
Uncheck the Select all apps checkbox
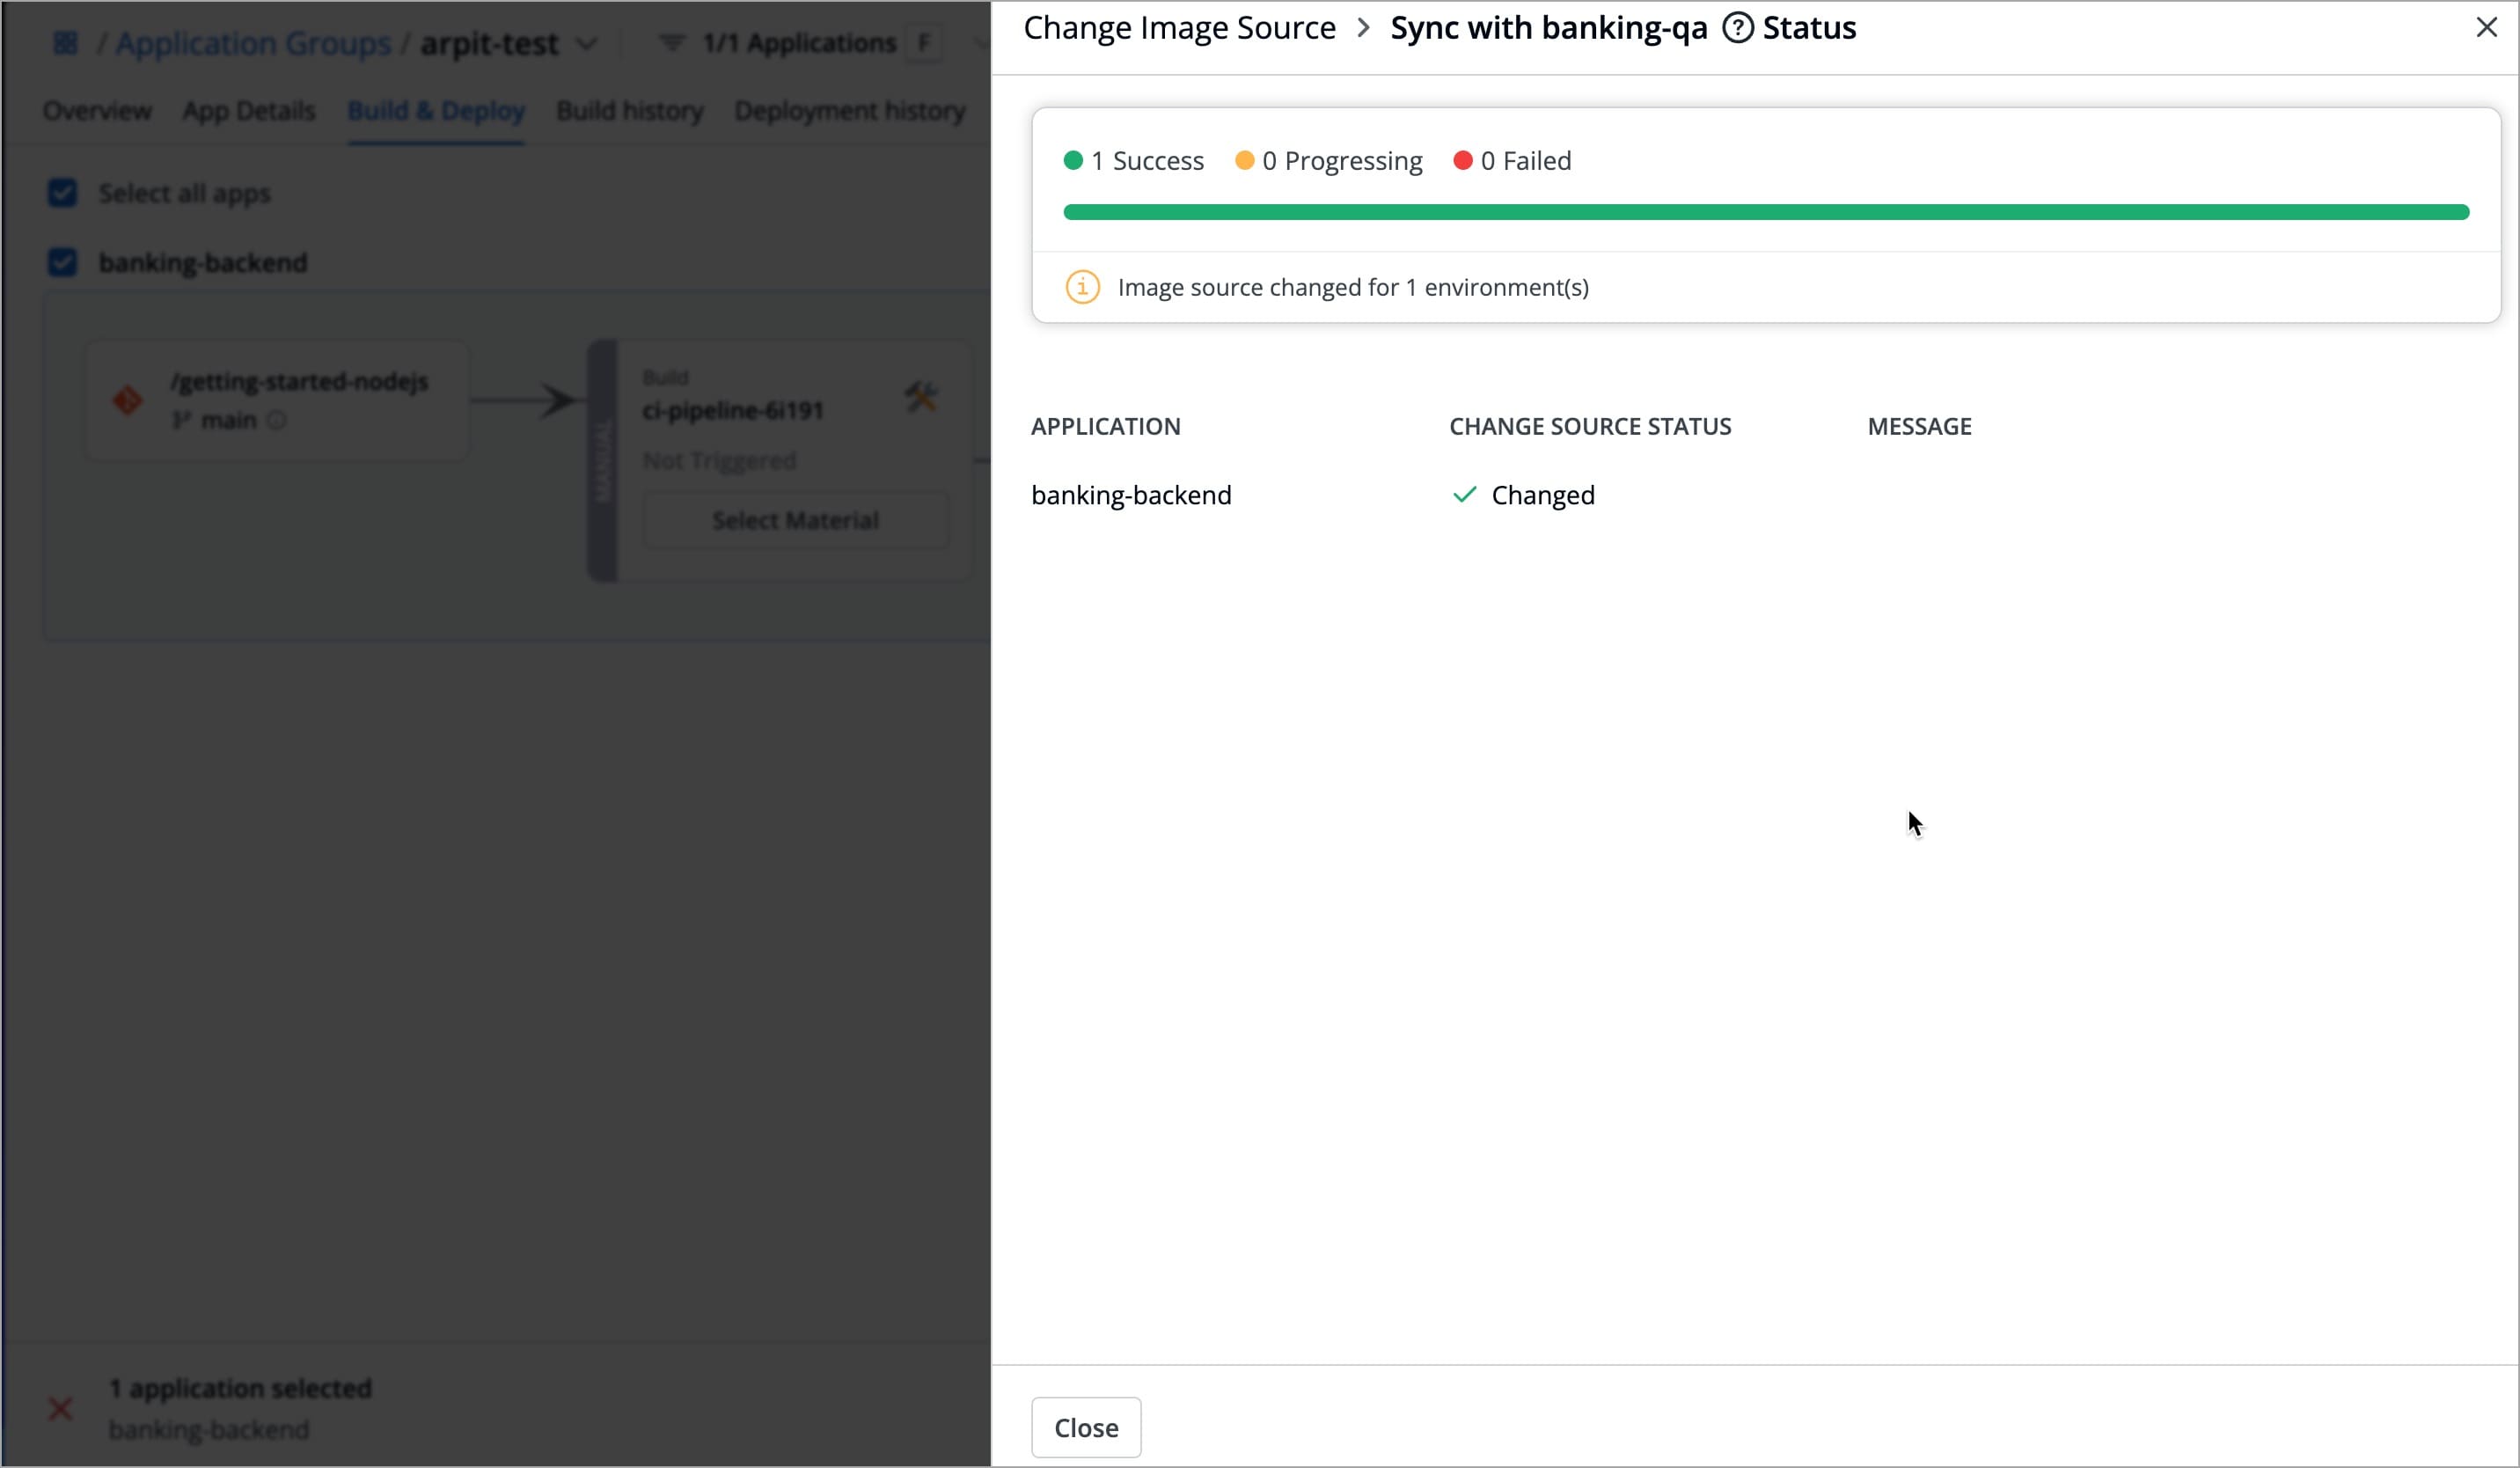click(x=62, y=193)
